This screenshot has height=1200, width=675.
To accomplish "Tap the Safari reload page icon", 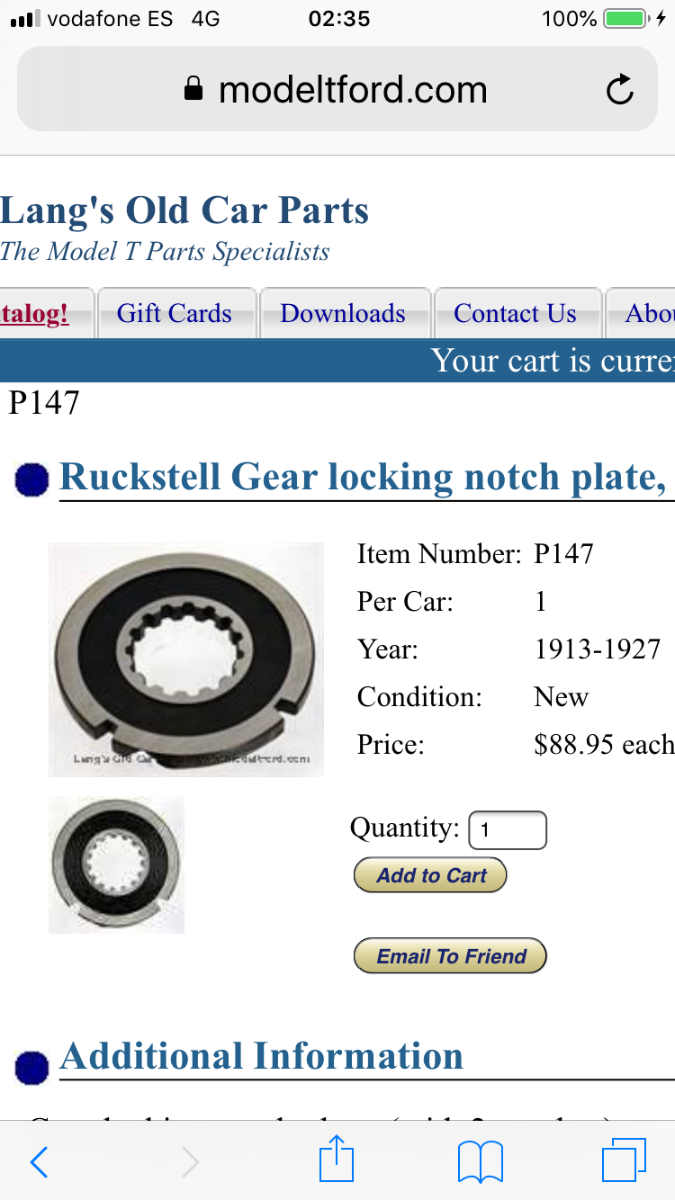I will 620,90.
